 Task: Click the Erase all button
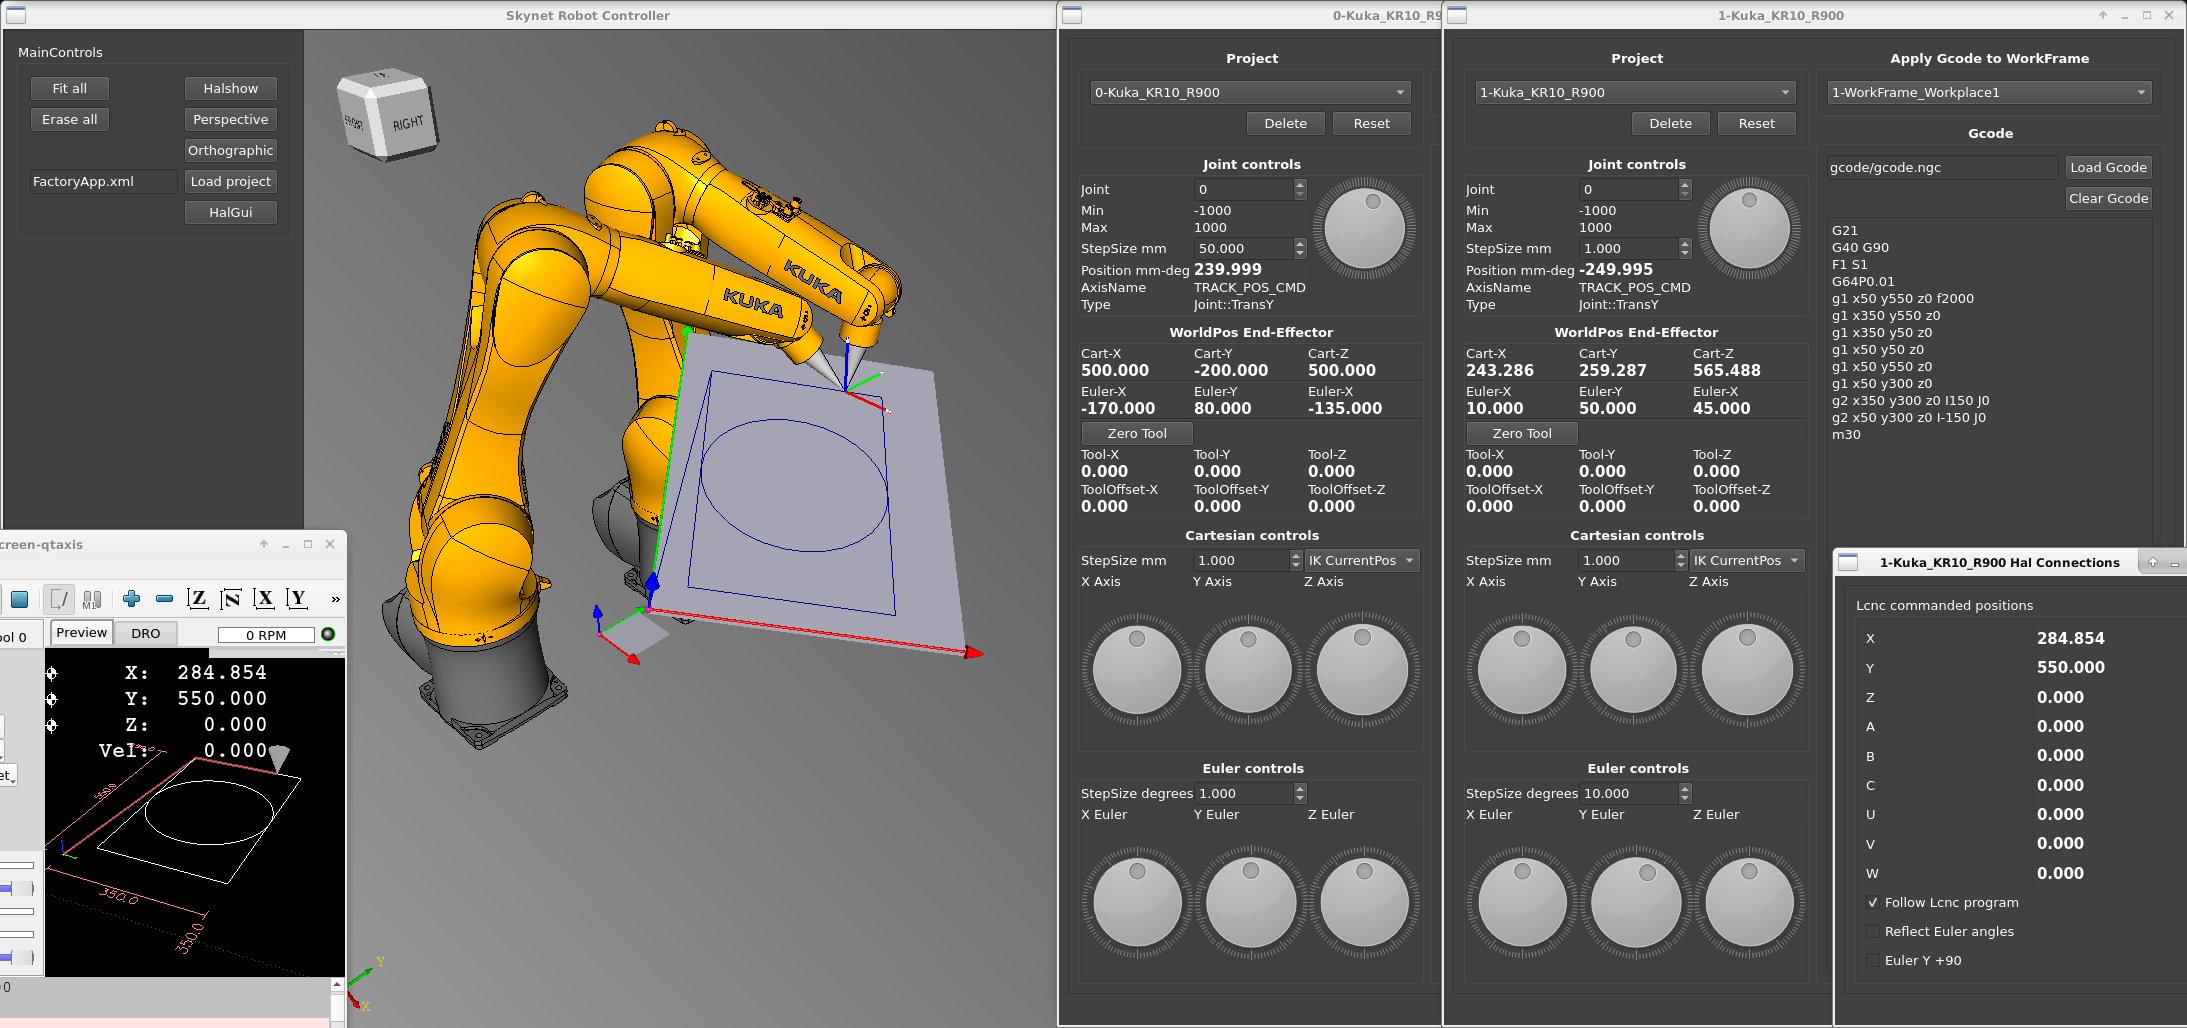[70, 119]
